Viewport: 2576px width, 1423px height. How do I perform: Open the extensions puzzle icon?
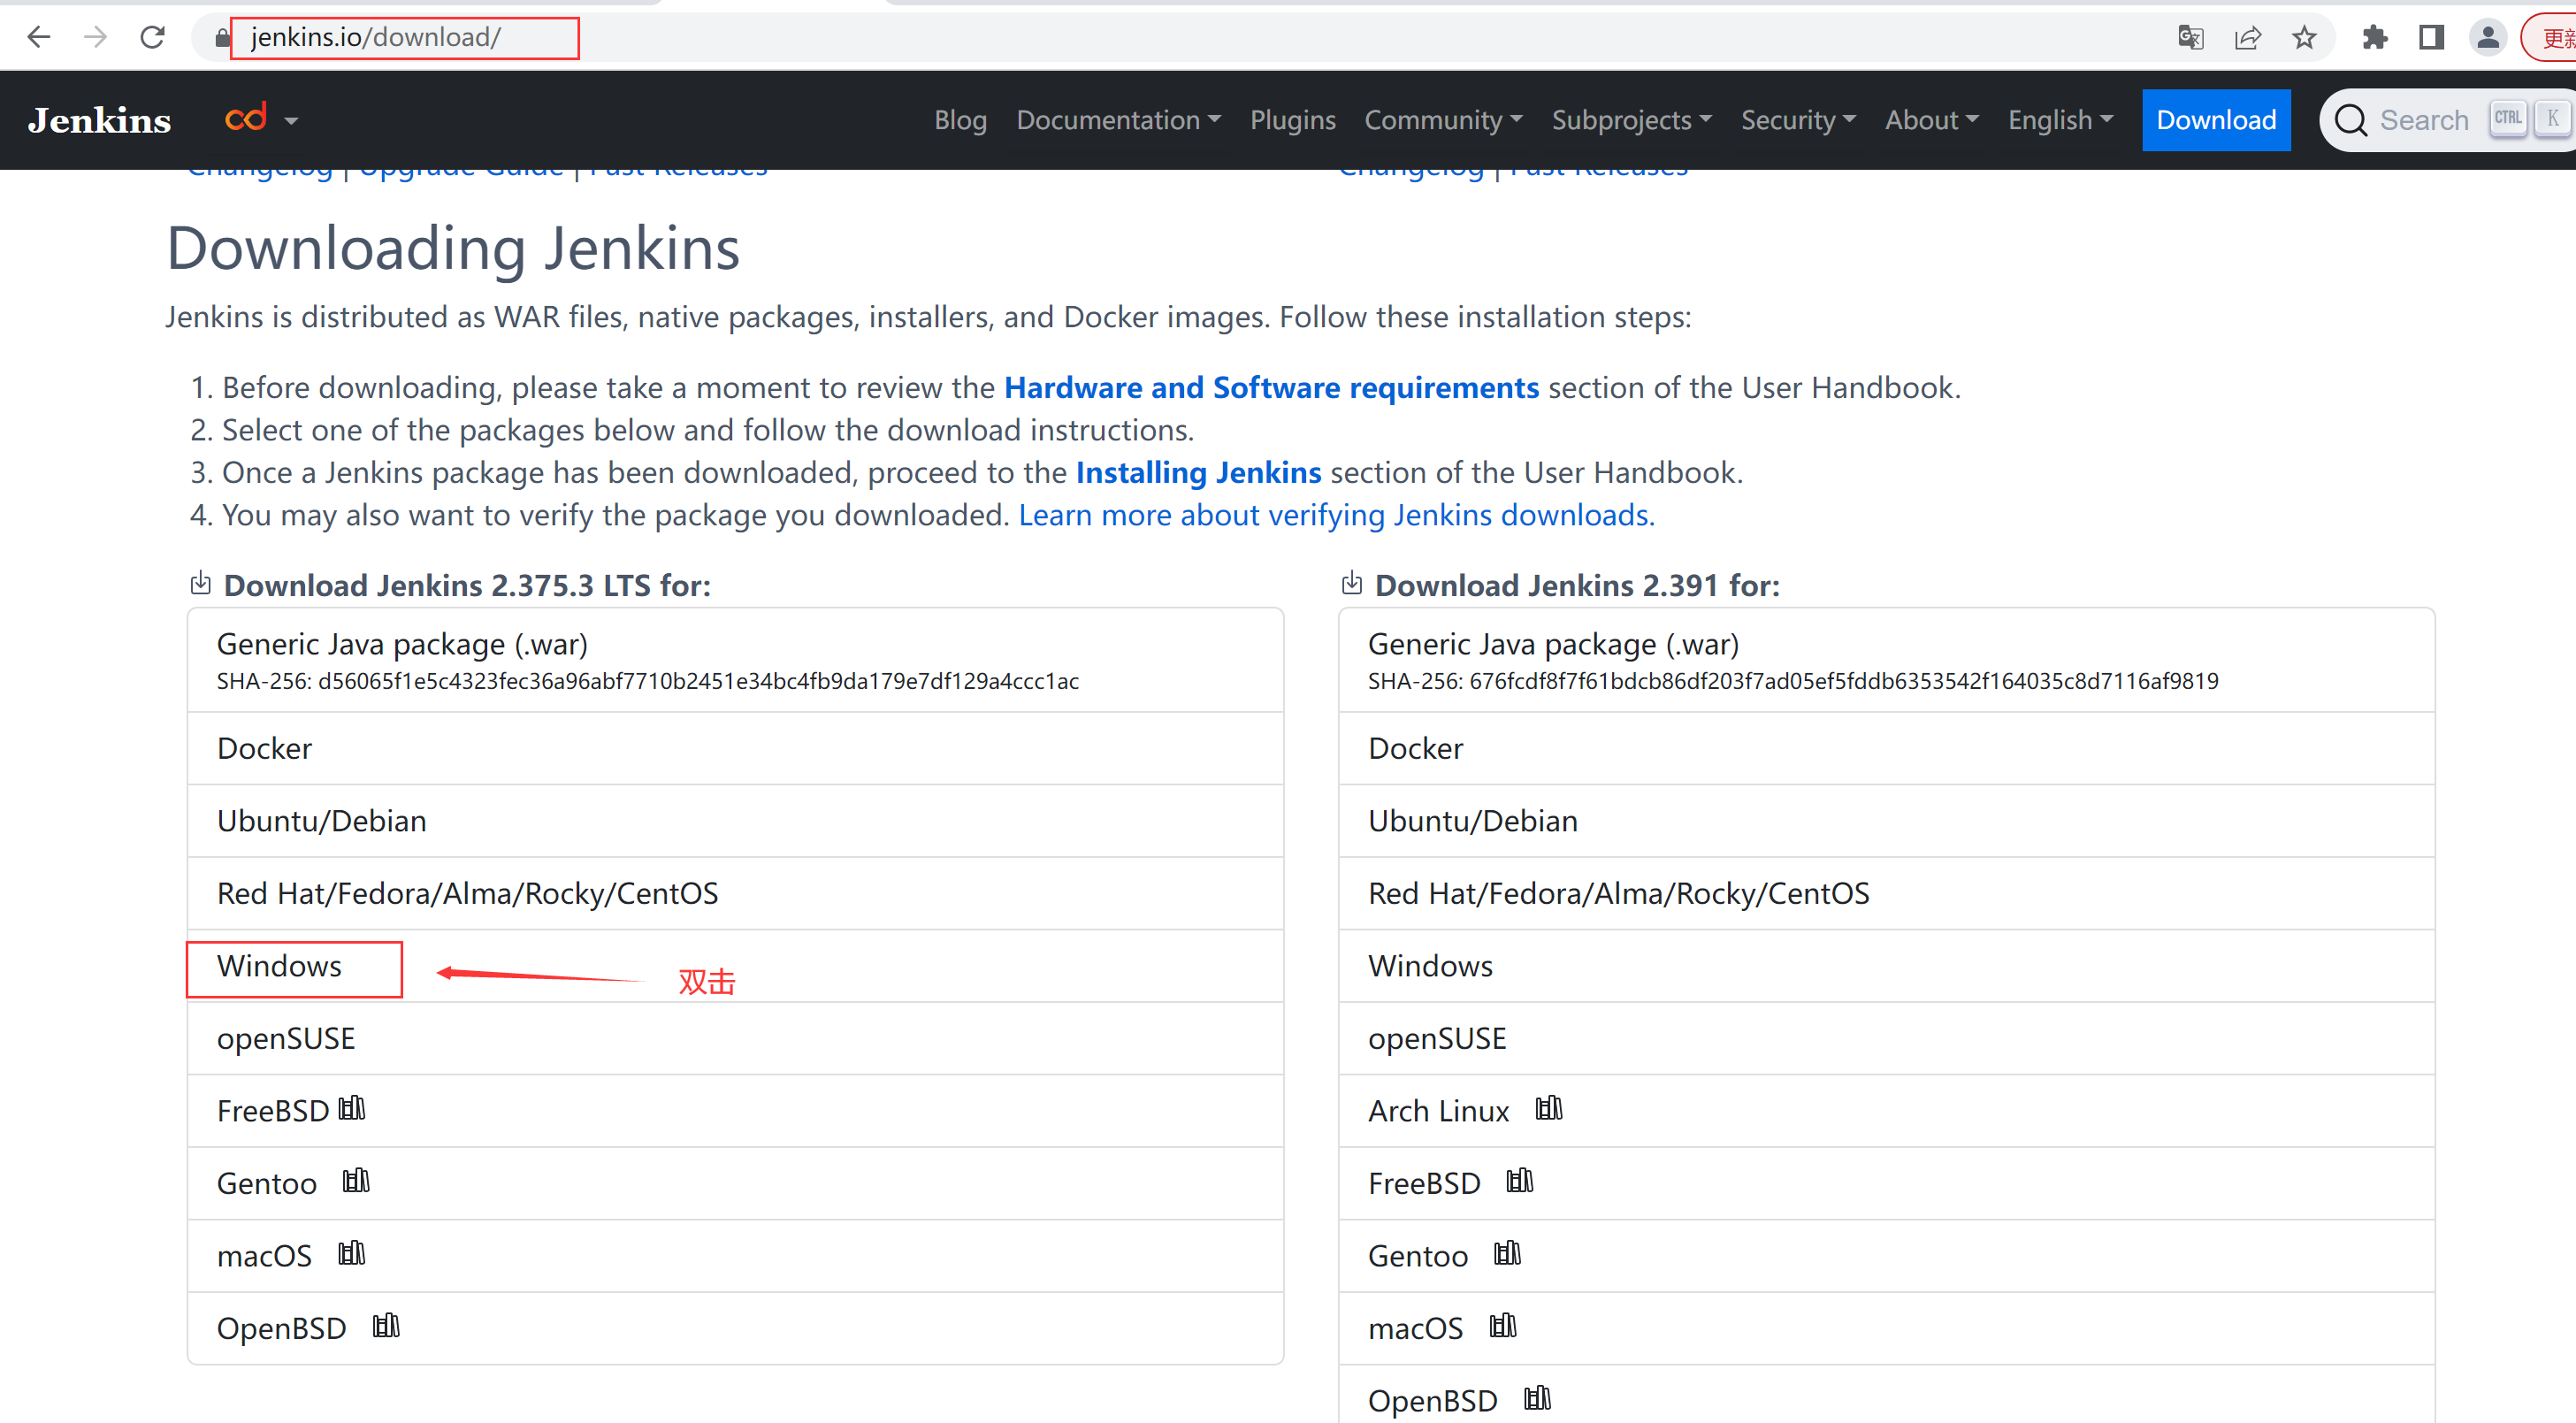click(x=2375, y=38)
